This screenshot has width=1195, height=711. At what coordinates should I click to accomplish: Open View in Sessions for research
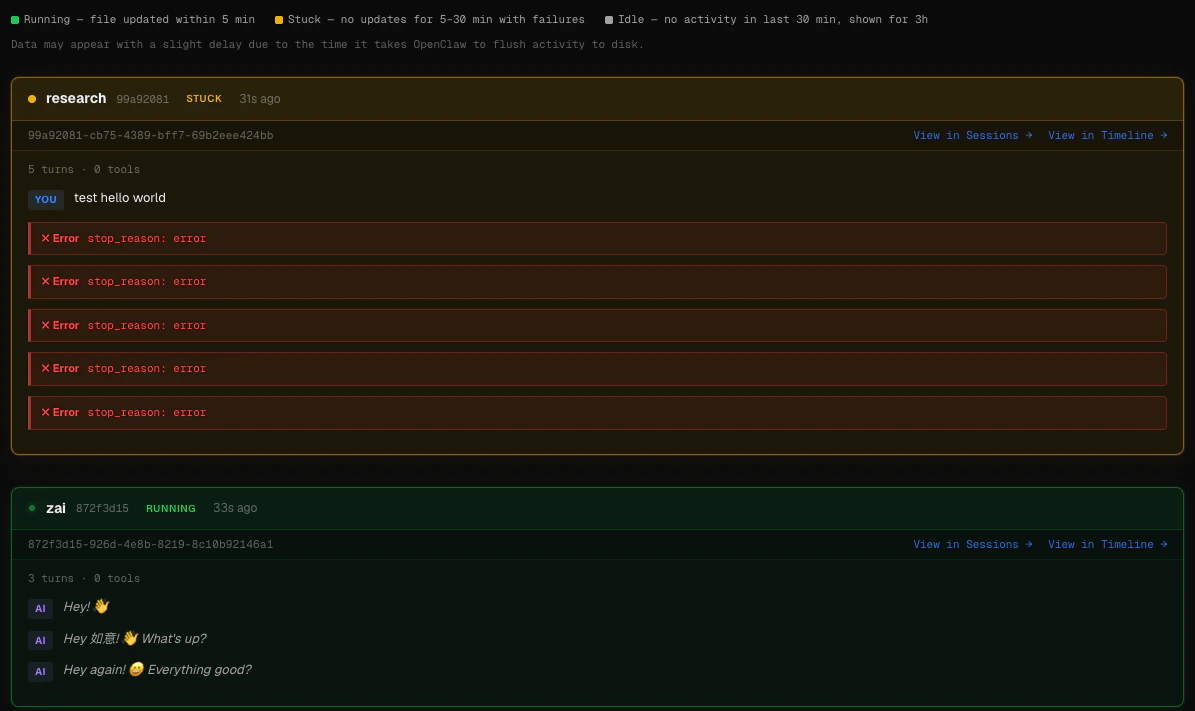coord(966,135)
